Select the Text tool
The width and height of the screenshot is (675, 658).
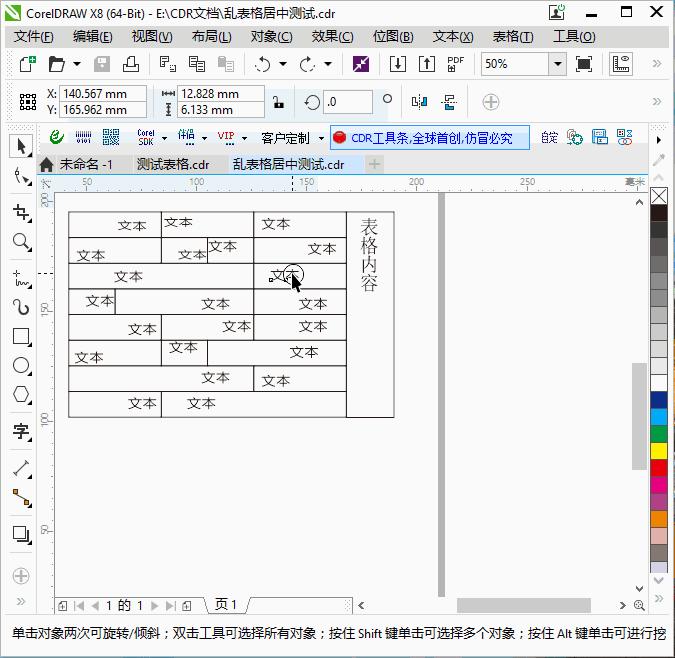[x=21, y=431]
